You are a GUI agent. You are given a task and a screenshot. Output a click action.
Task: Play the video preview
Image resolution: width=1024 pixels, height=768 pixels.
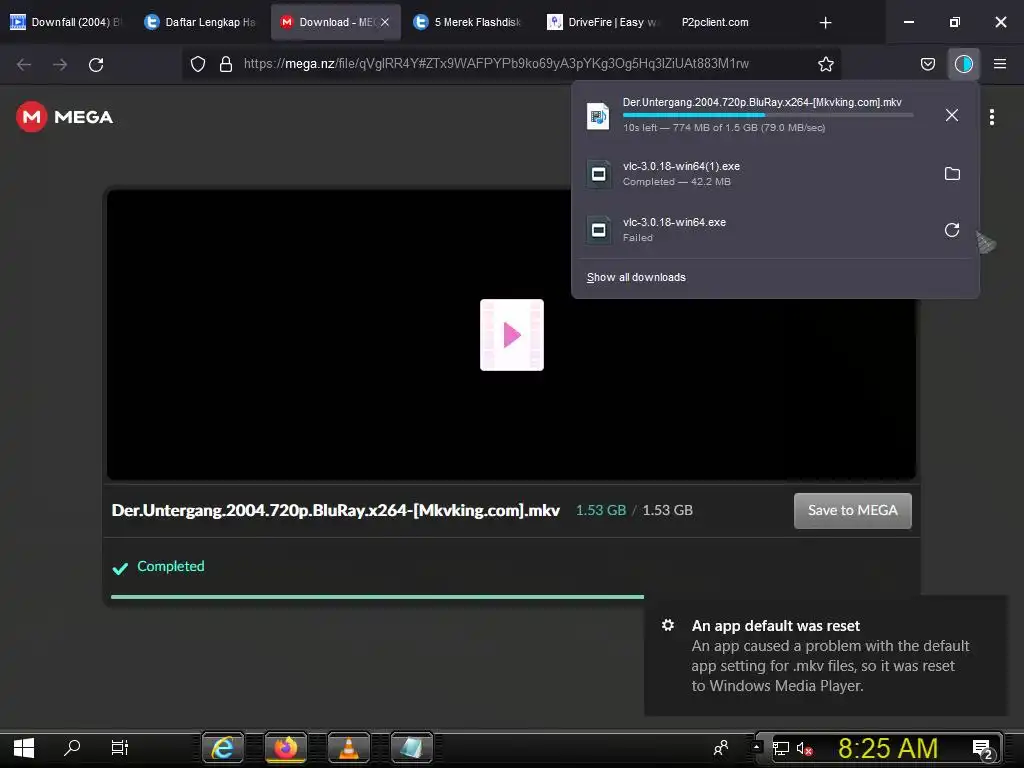click(x=511, y=335)
